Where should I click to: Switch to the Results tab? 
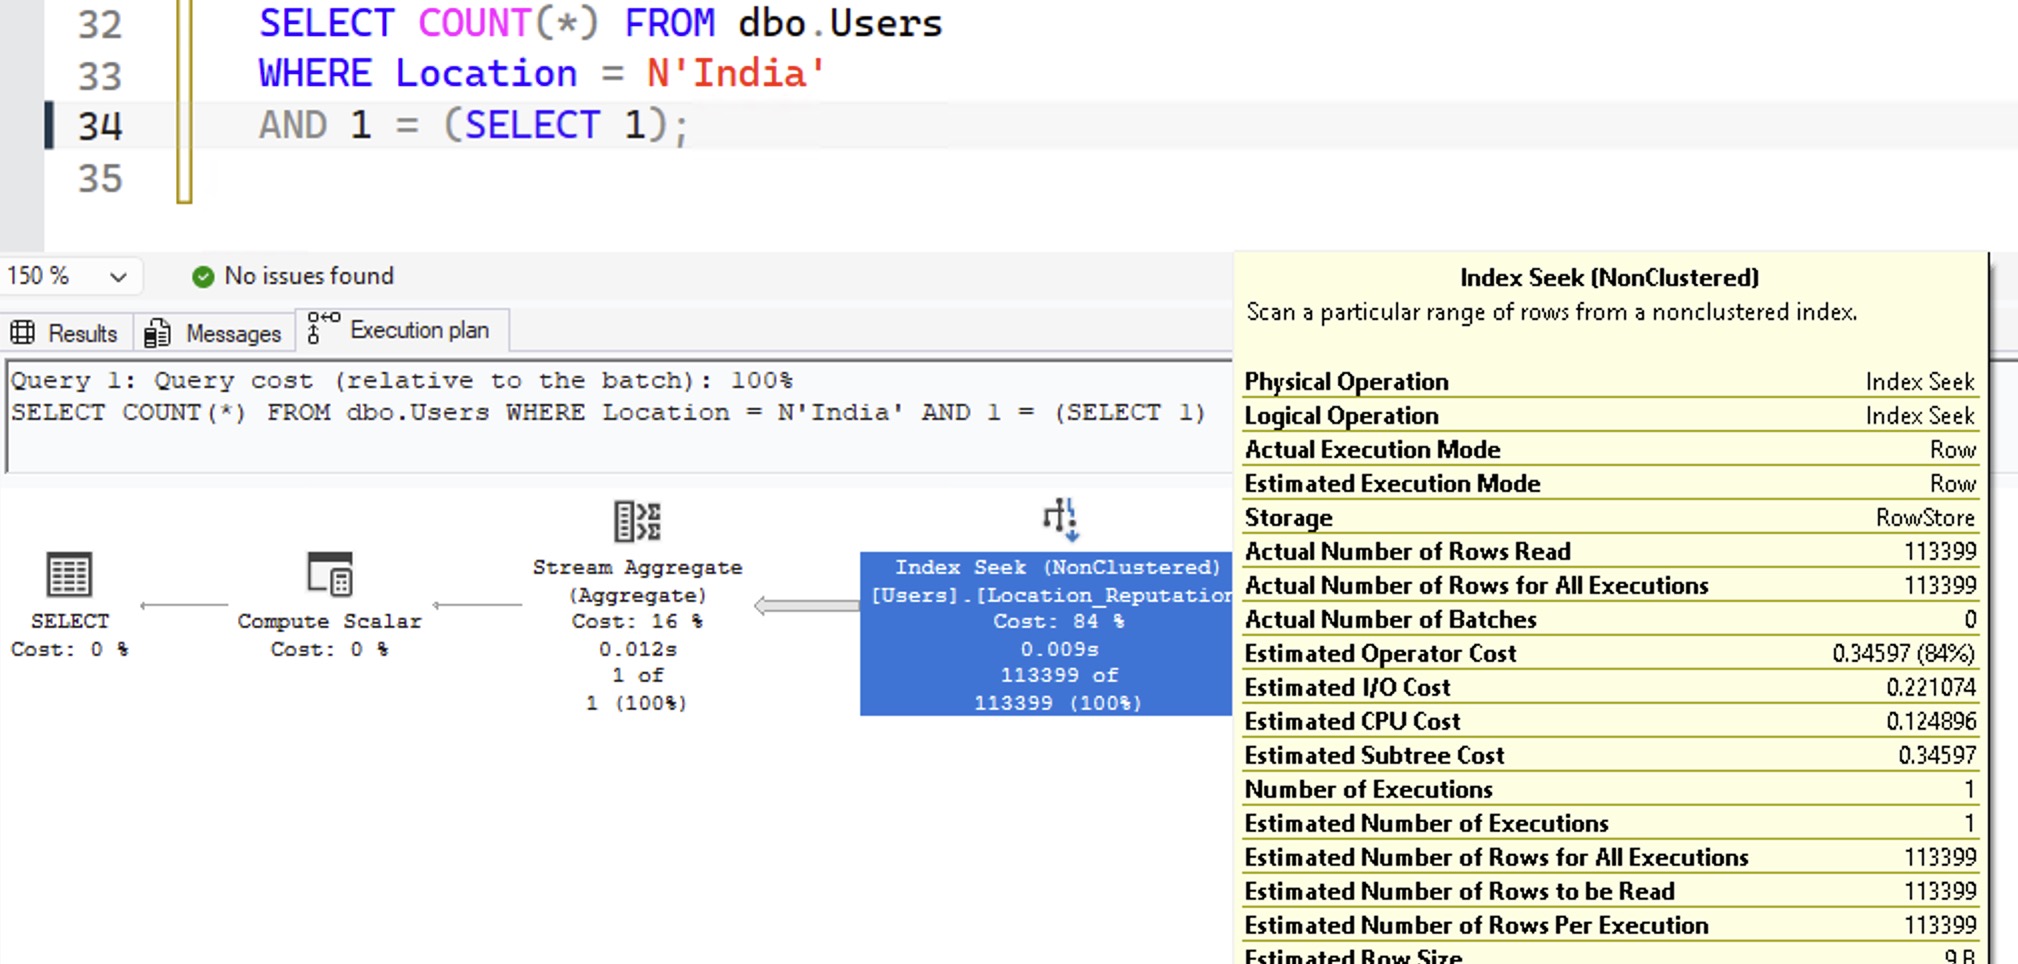tap(82, 333)
